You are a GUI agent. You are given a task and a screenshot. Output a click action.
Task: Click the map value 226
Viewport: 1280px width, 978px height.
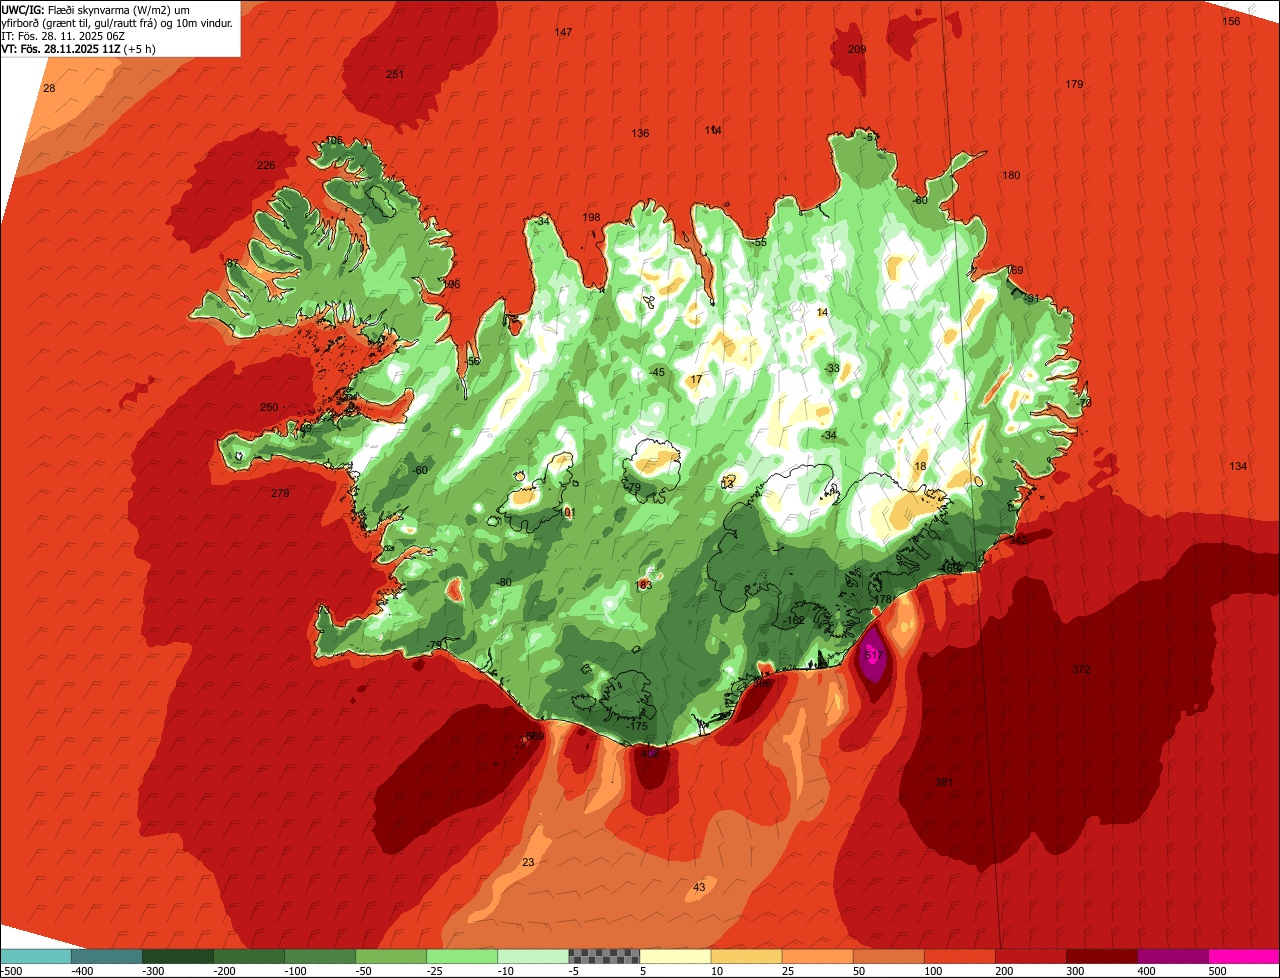tap(265, 166)
